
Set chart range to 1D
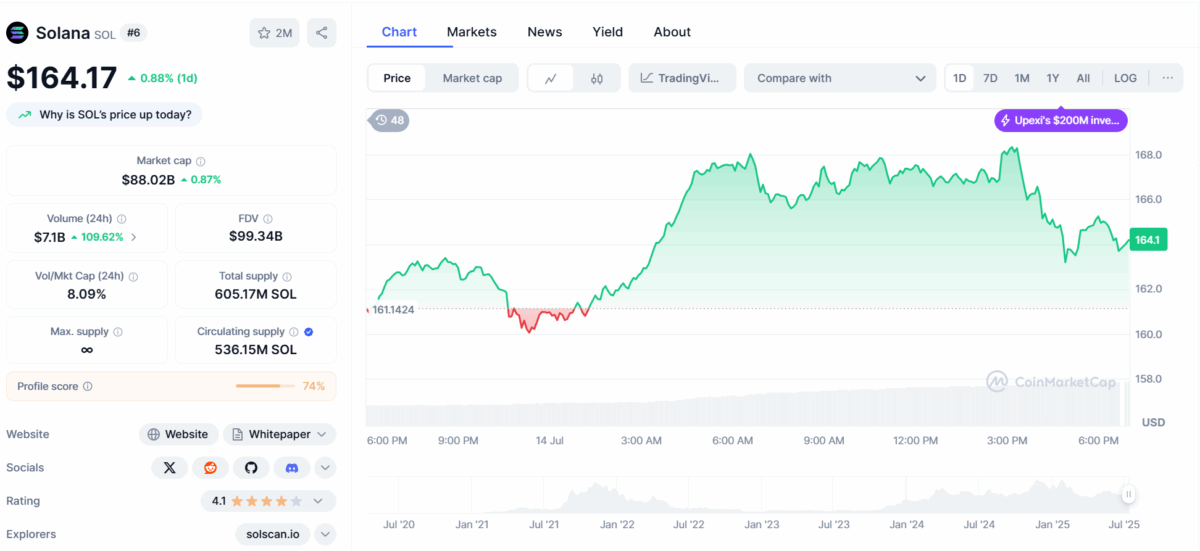(959, 78)
